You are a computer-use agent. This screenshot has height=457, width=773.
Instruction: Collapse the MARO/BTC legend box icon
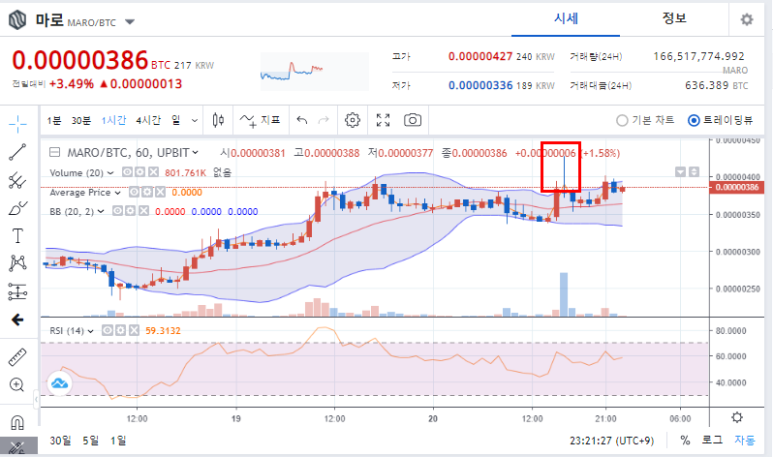(x=55, y=153)
